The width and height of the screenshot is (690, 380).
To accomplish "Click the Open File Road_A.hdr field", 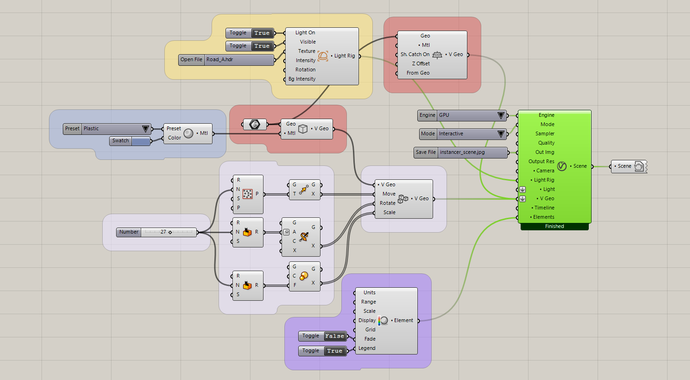I will coord(226,59).
